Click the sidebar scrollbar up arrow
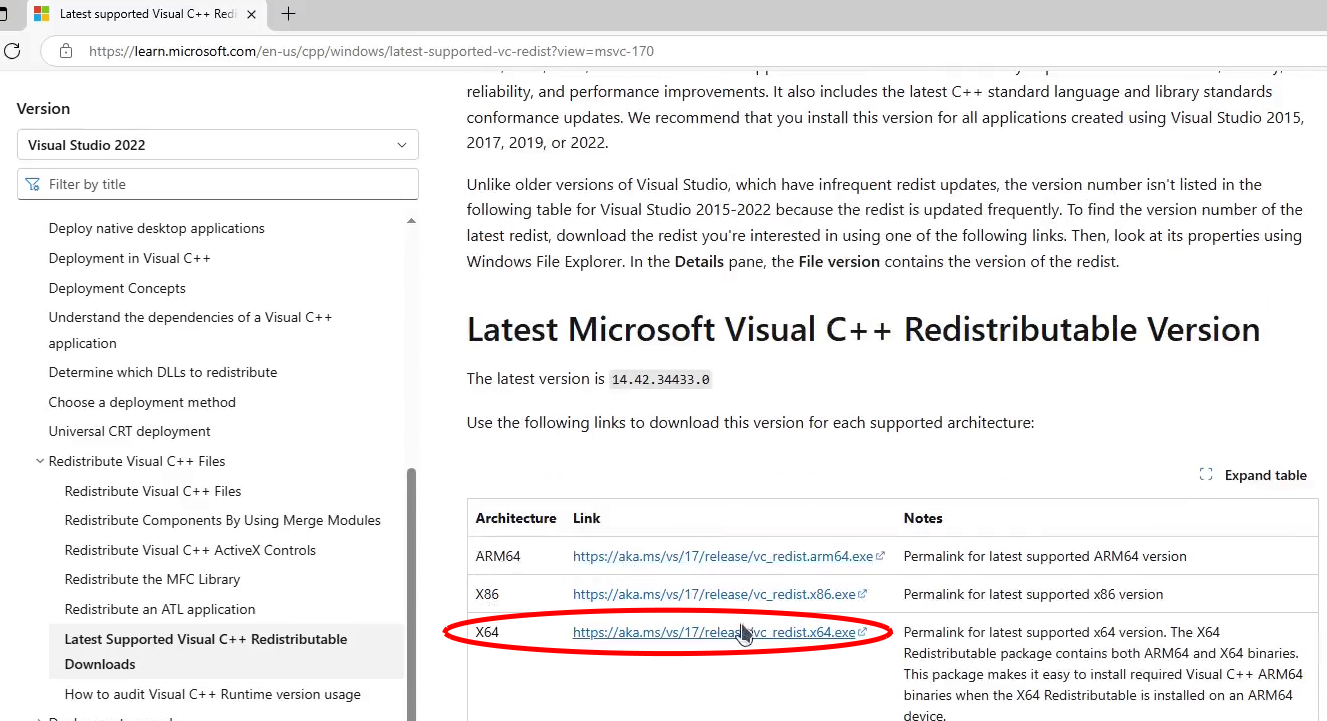The width and height of the screenshot is (1327, 721). (411, 220)
